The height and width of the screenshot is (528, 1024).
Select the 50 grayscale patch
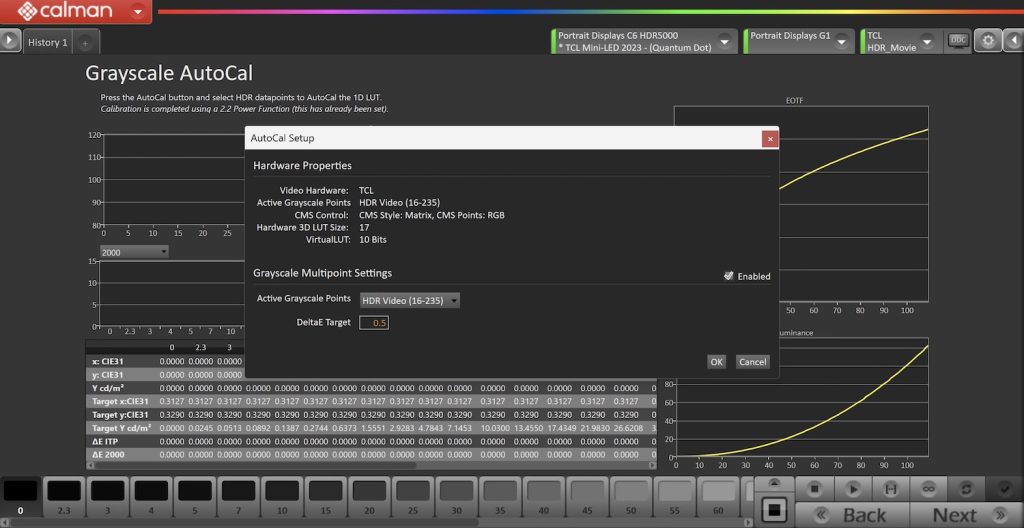pos(631,497)
